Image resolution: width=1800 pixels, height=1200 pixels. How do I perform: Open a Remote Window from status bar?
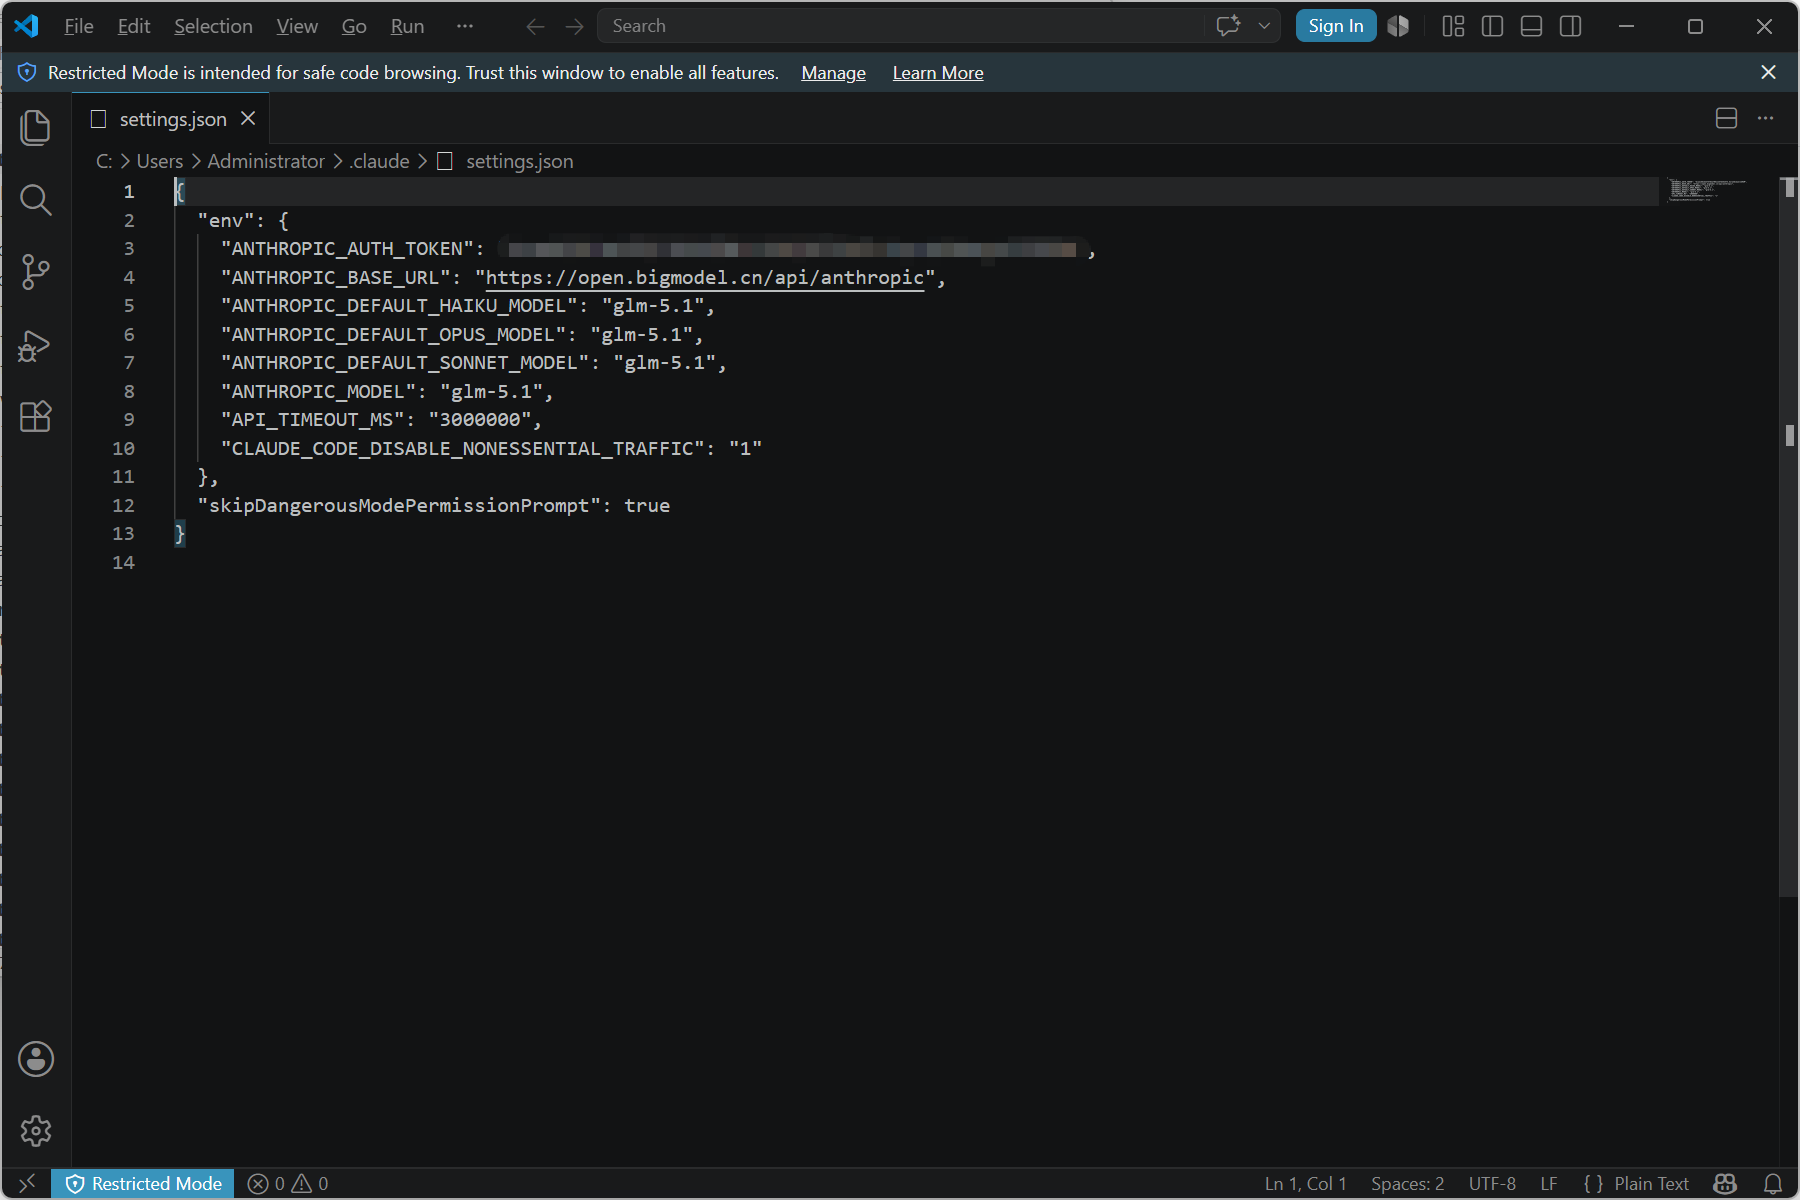(x=27, y=1184)
